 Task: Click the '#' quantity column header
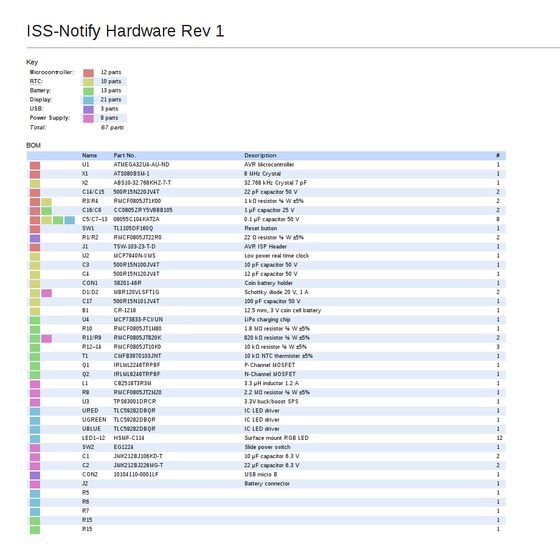498,155
